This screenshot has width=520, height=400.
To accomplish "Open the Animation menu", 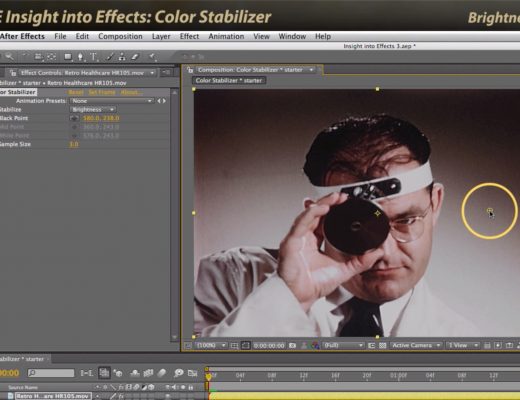I will 226,36.
